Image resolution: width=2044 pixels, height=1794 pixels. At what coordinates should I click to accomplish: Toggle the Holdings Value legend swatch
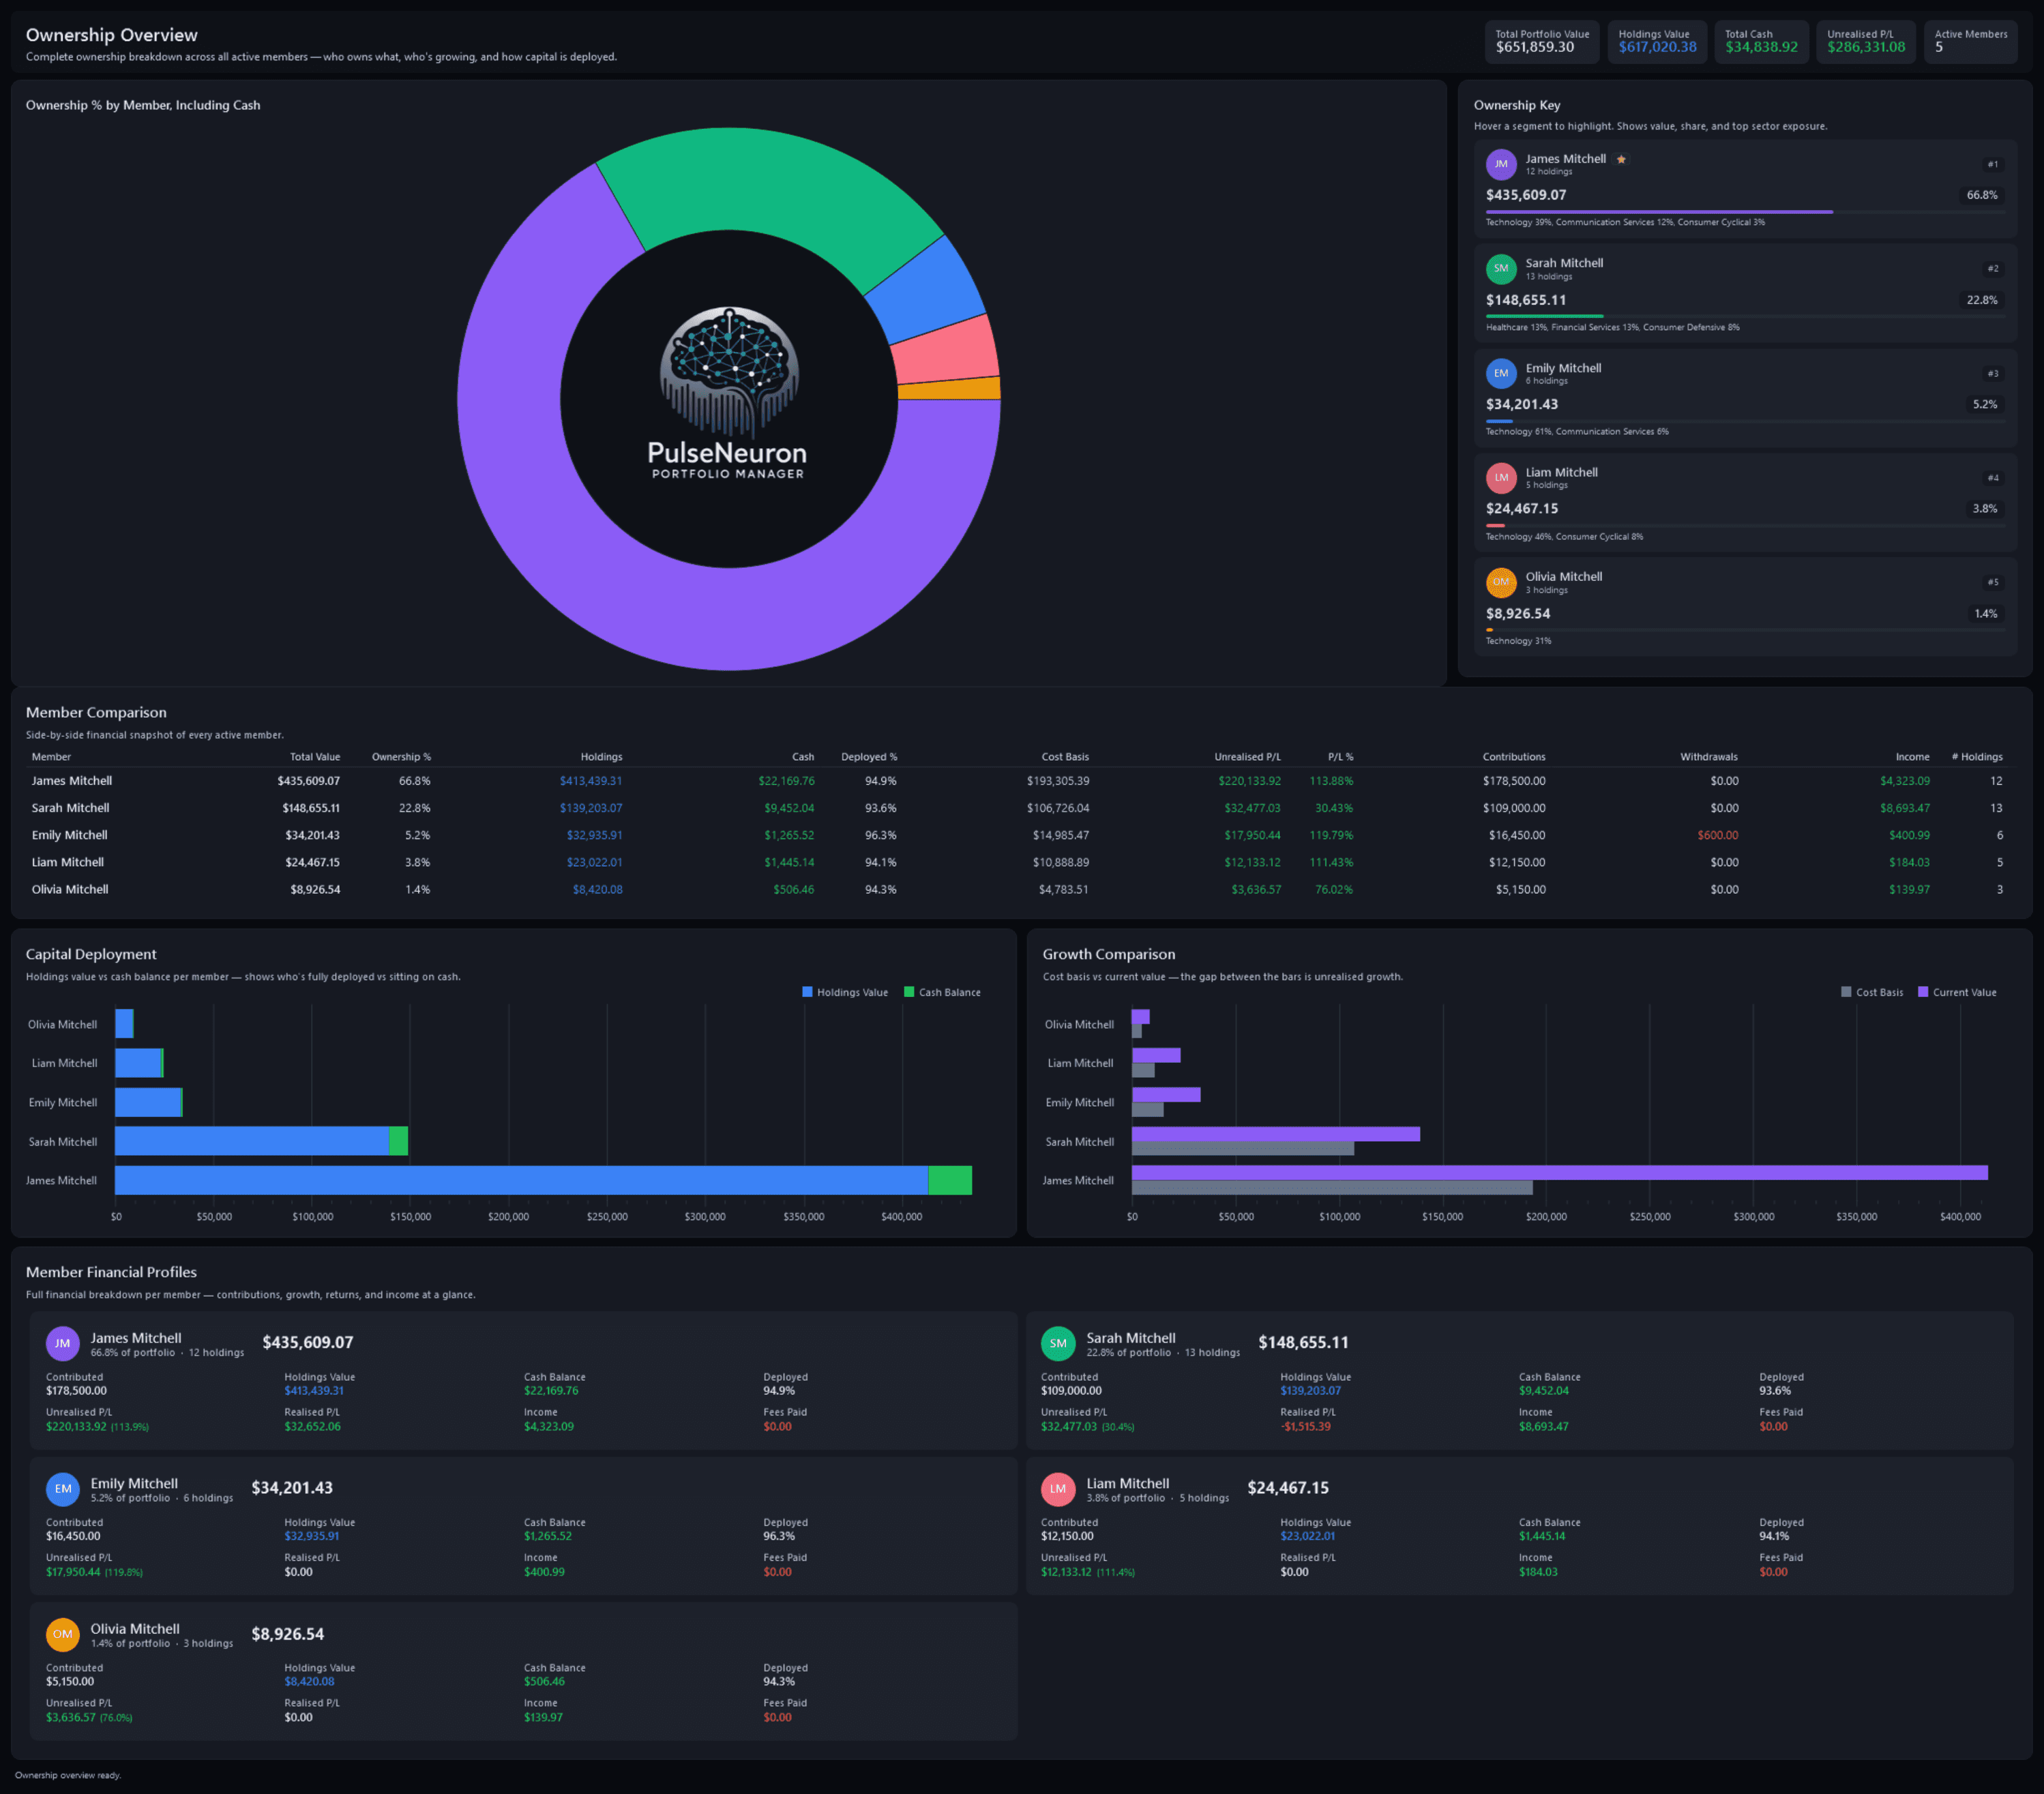click(x=807, y=992)
